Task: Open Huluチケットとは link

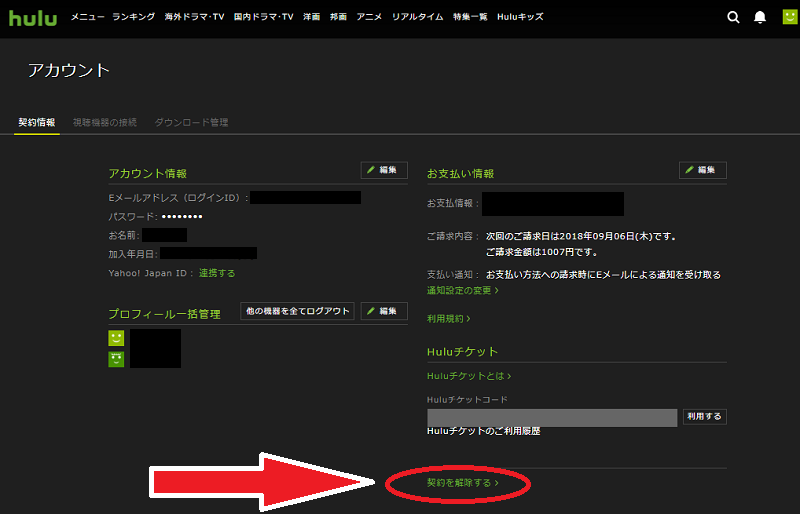Action: (x=469, y=376)
